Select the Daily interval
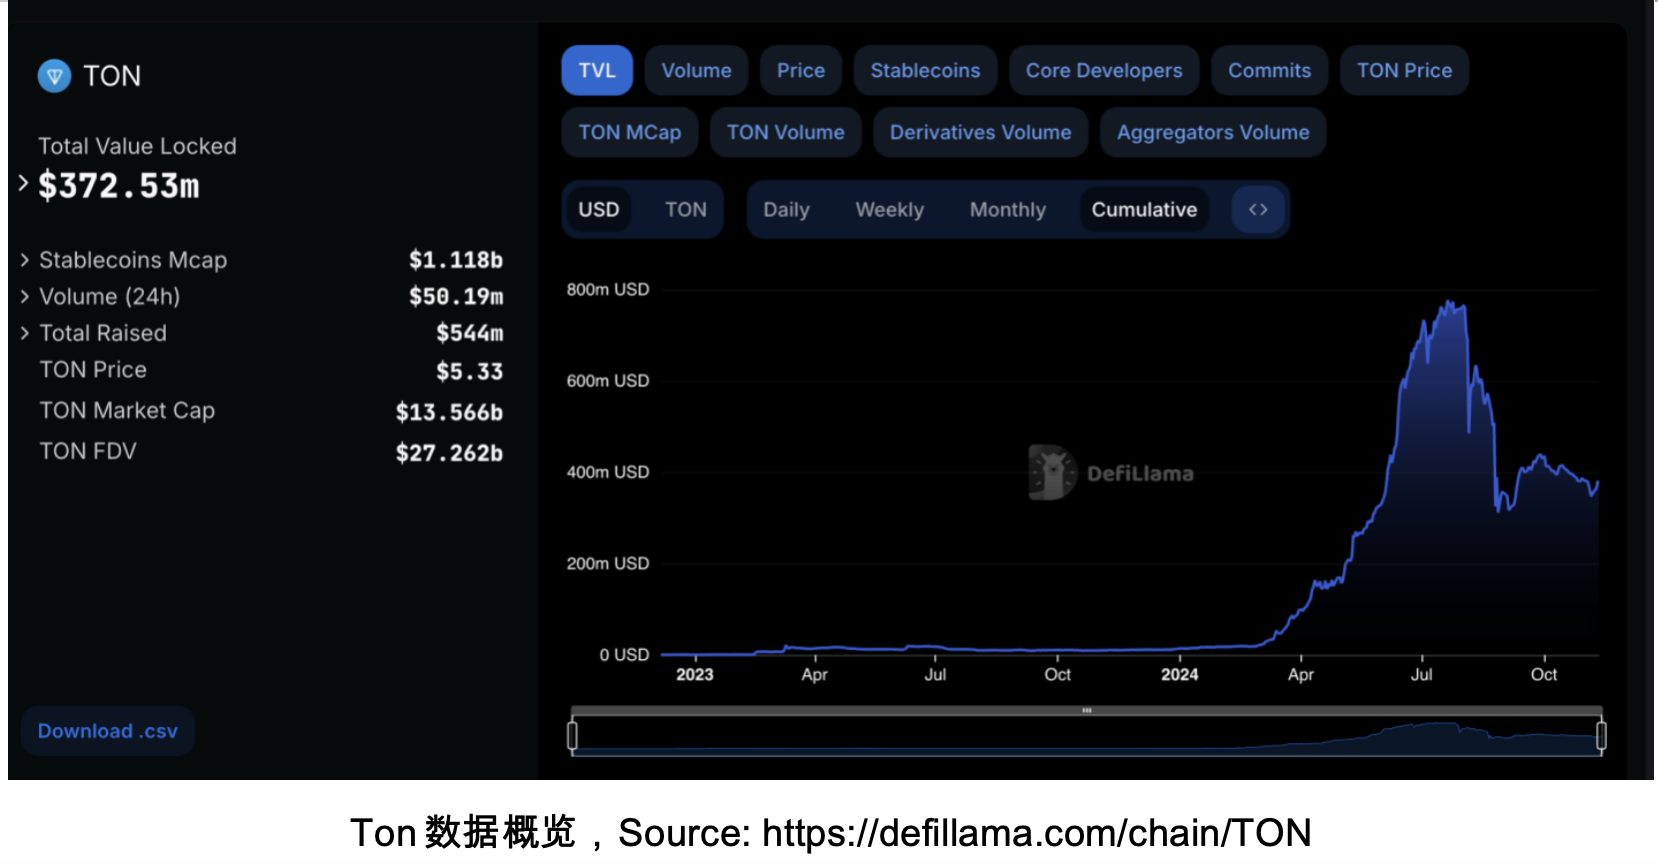The image size is (1658, 868). [x=786, y=210]
